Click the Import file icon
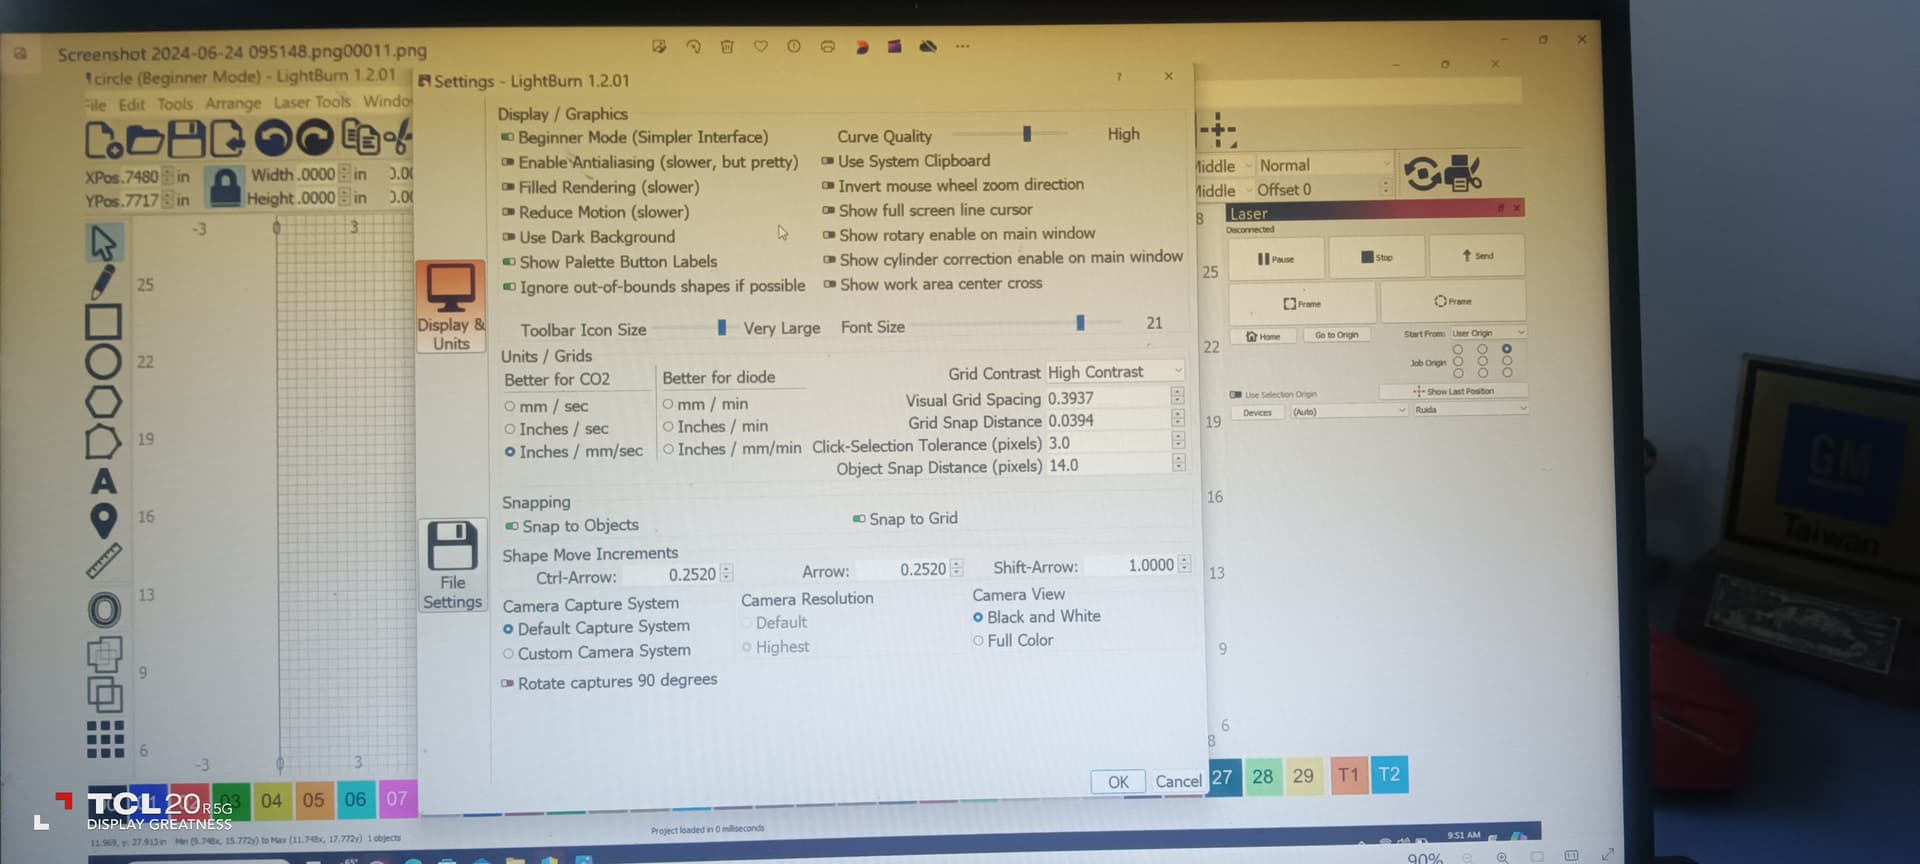 (x=227, y=139)
